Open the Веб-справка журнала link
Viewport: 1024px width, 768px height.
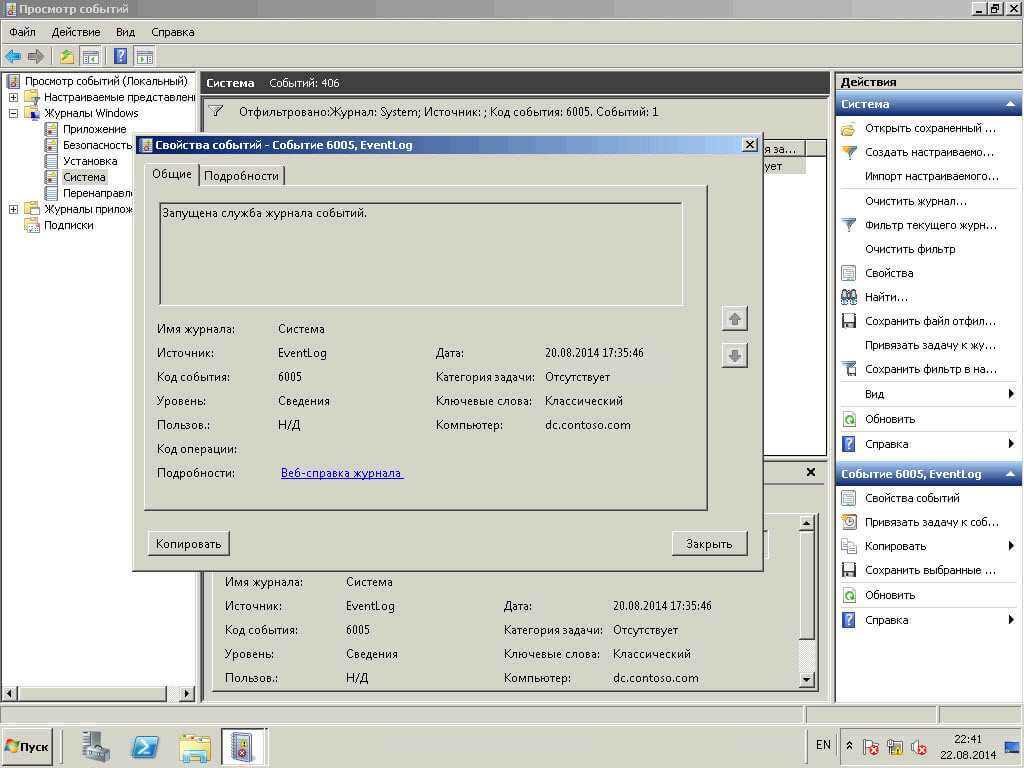coord(342,473)
